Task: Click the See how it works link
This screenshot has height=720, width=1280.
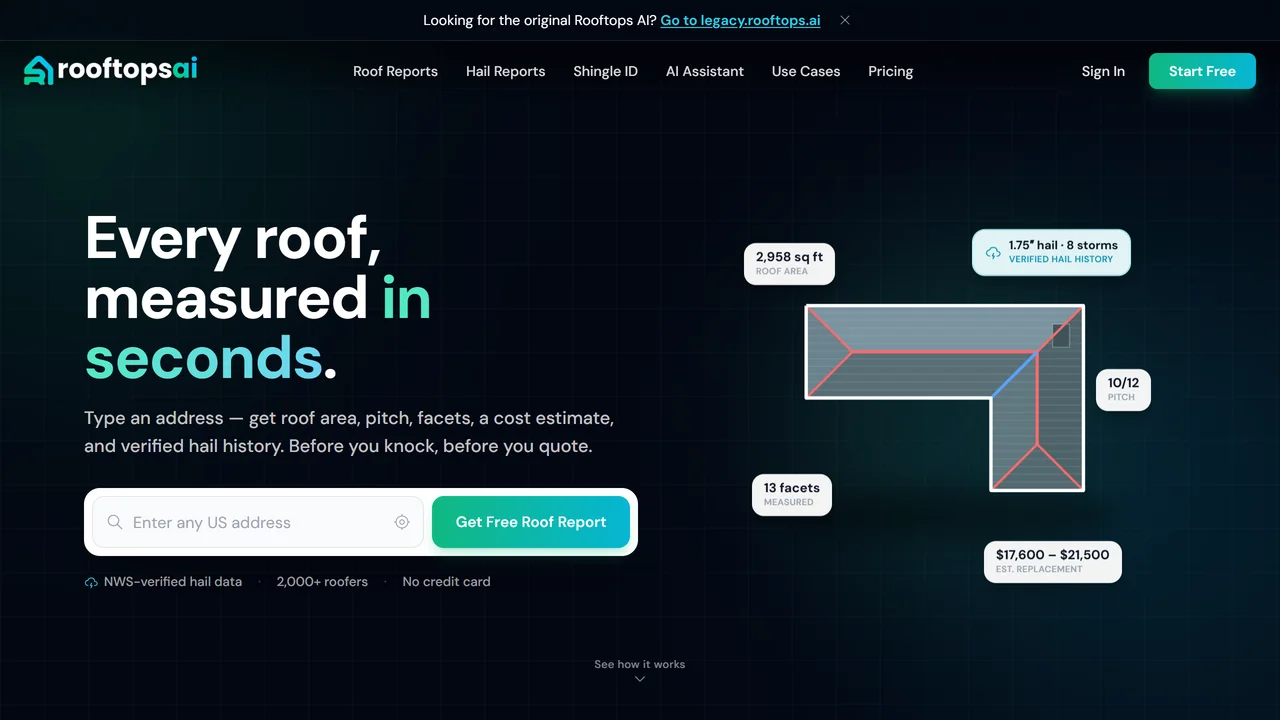Action: pyautogui.click(x=640, y=664)
